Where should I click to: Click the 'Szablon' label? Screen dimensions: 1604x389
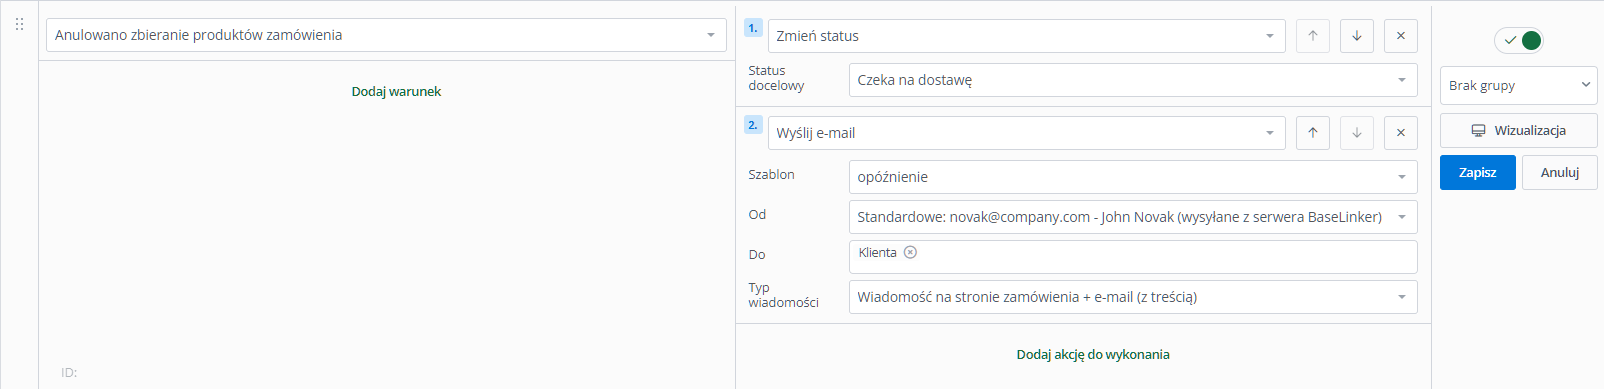(x=771, y=174)
